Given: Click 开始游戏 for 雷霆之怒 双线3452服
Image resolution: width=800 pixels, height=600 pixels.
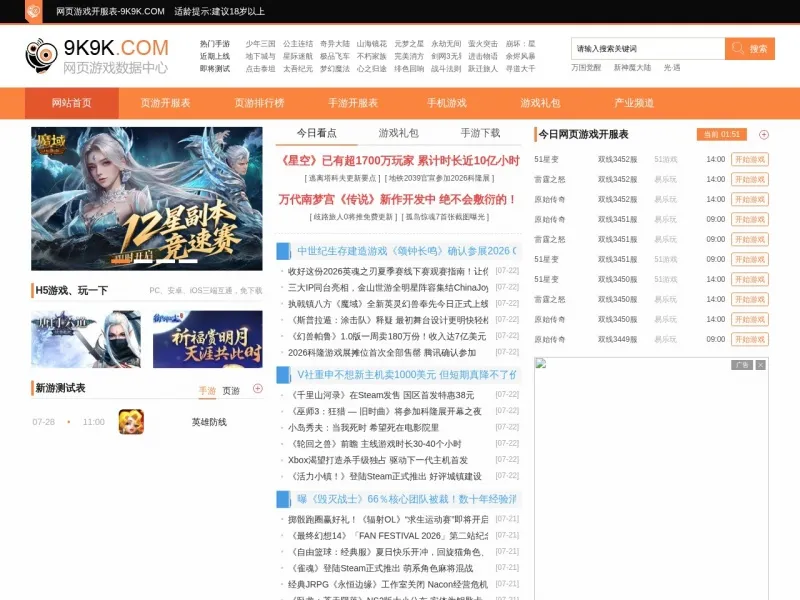Looking at the screenshot, I should [750, 180].
